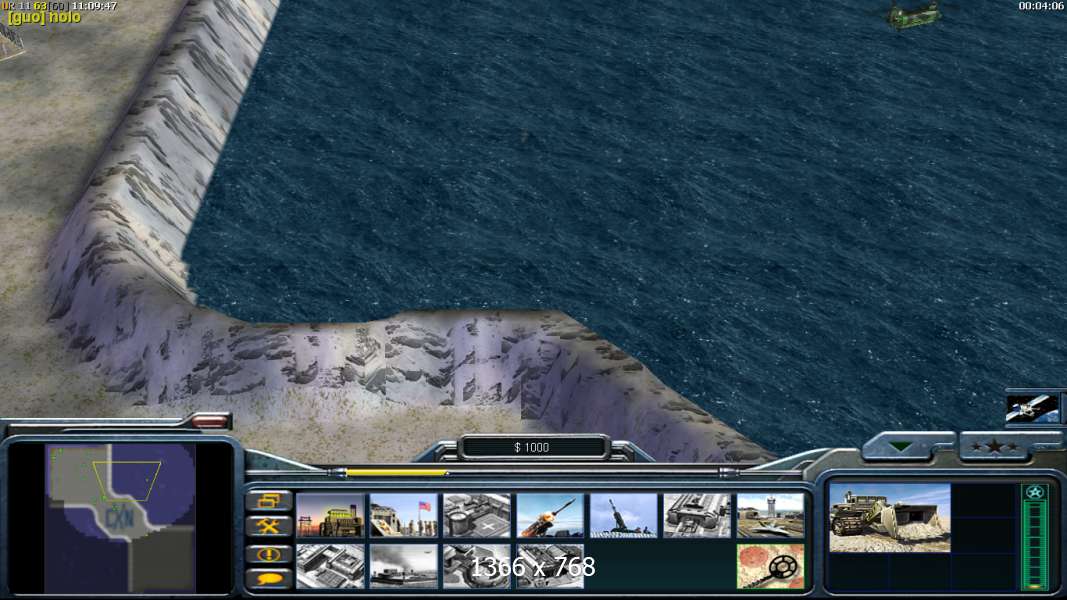This screenshot has width=1067, height=600.
Task: Open the Generals promotion stars button
Action: (994, 446)
